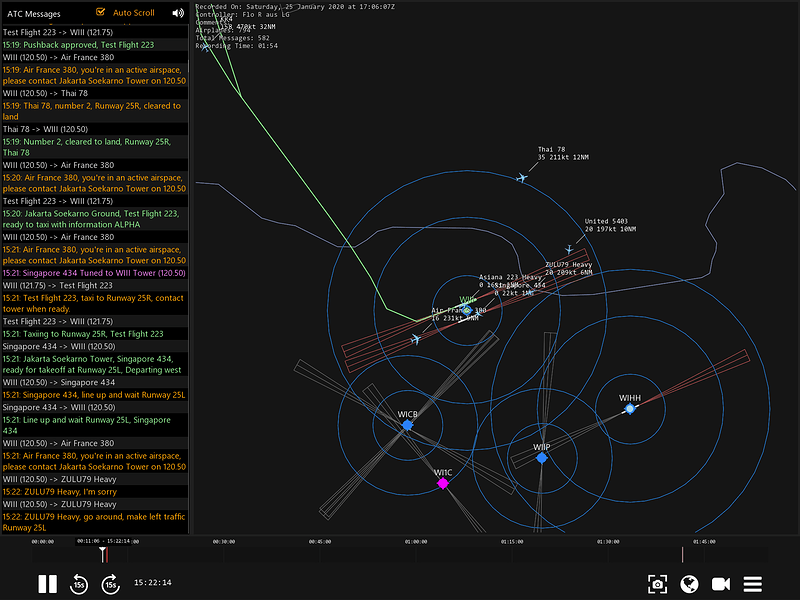Image resolution: width=800 pixels, height=600 pixels.
Task: Jump to the 01:00:00 timeline mark
Action: point(416,542)
